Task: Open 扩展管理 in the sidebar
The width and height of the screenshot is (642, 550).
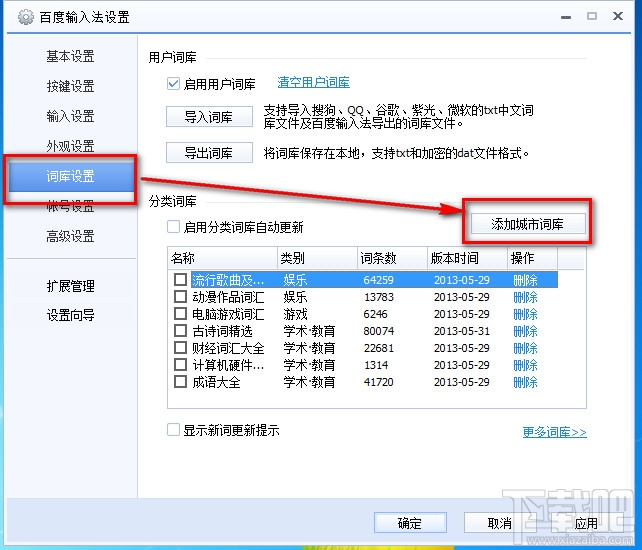Action: point(70,286)
